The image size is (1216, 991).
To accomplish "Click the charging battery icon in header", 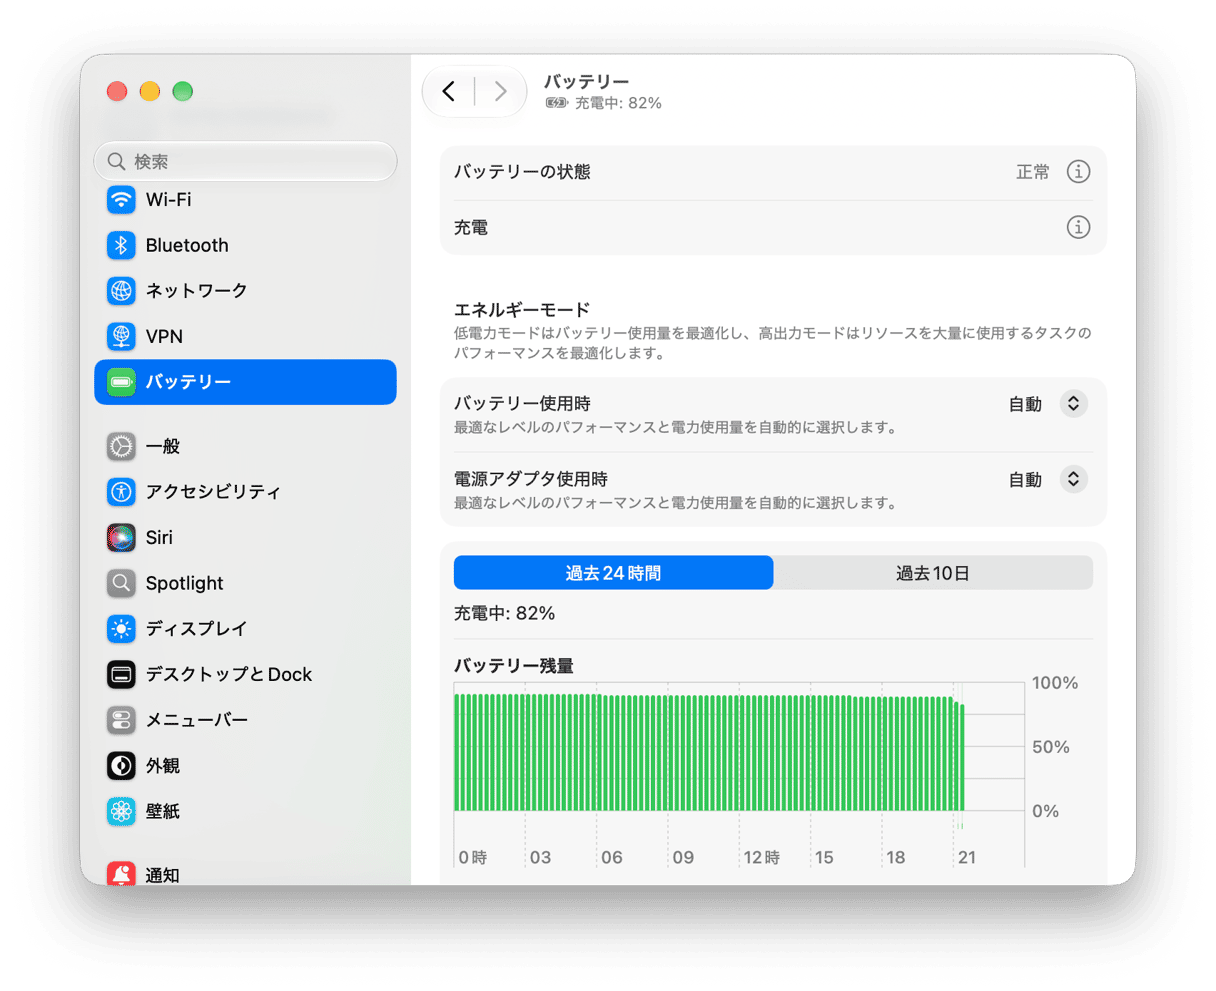I will (557, 103).
